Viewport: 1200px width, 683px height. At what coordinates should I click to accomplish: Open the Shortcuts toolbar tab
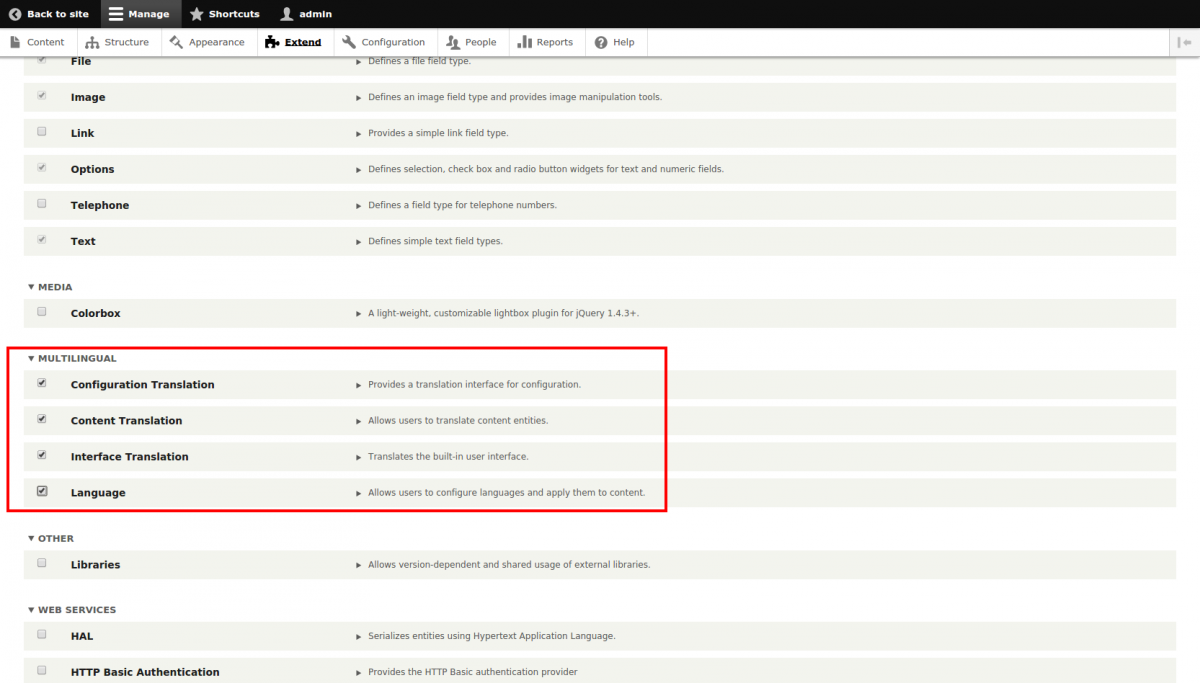224,14
